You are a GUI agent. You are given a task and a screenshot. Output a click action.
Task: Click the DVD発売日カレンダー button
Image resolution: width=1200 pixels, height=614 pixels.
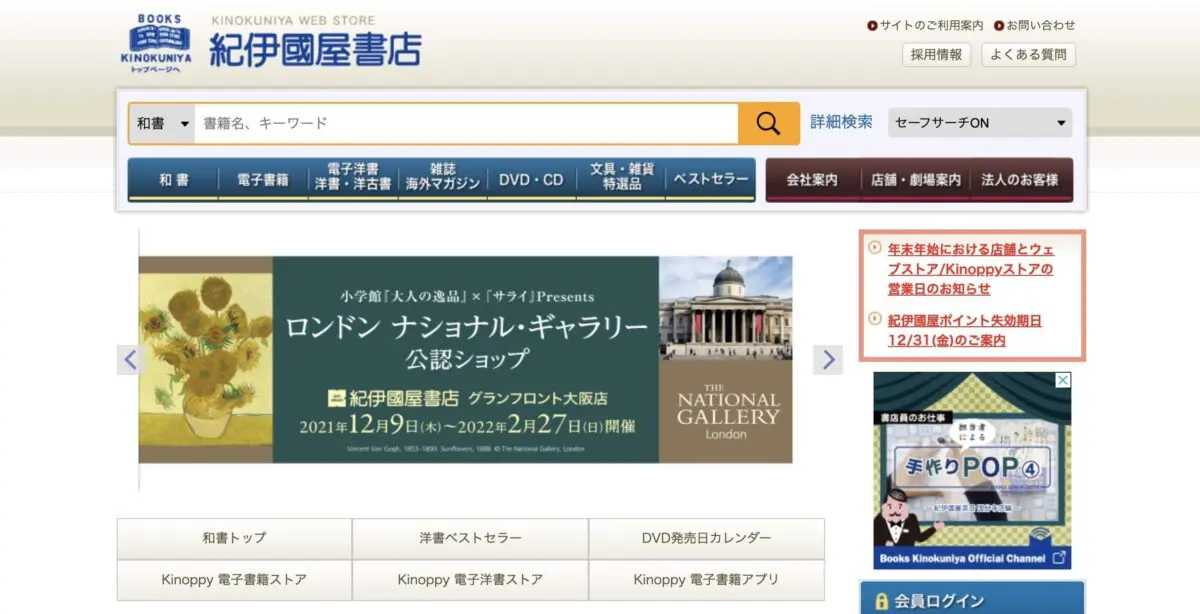(x=706, y=538)
